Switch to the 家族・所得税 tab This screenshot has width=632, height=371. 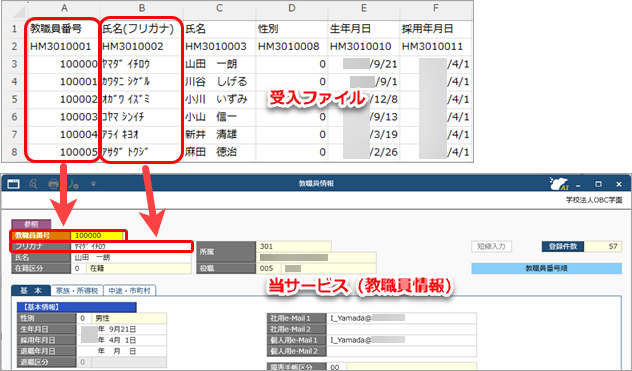[x=77, y=291]
